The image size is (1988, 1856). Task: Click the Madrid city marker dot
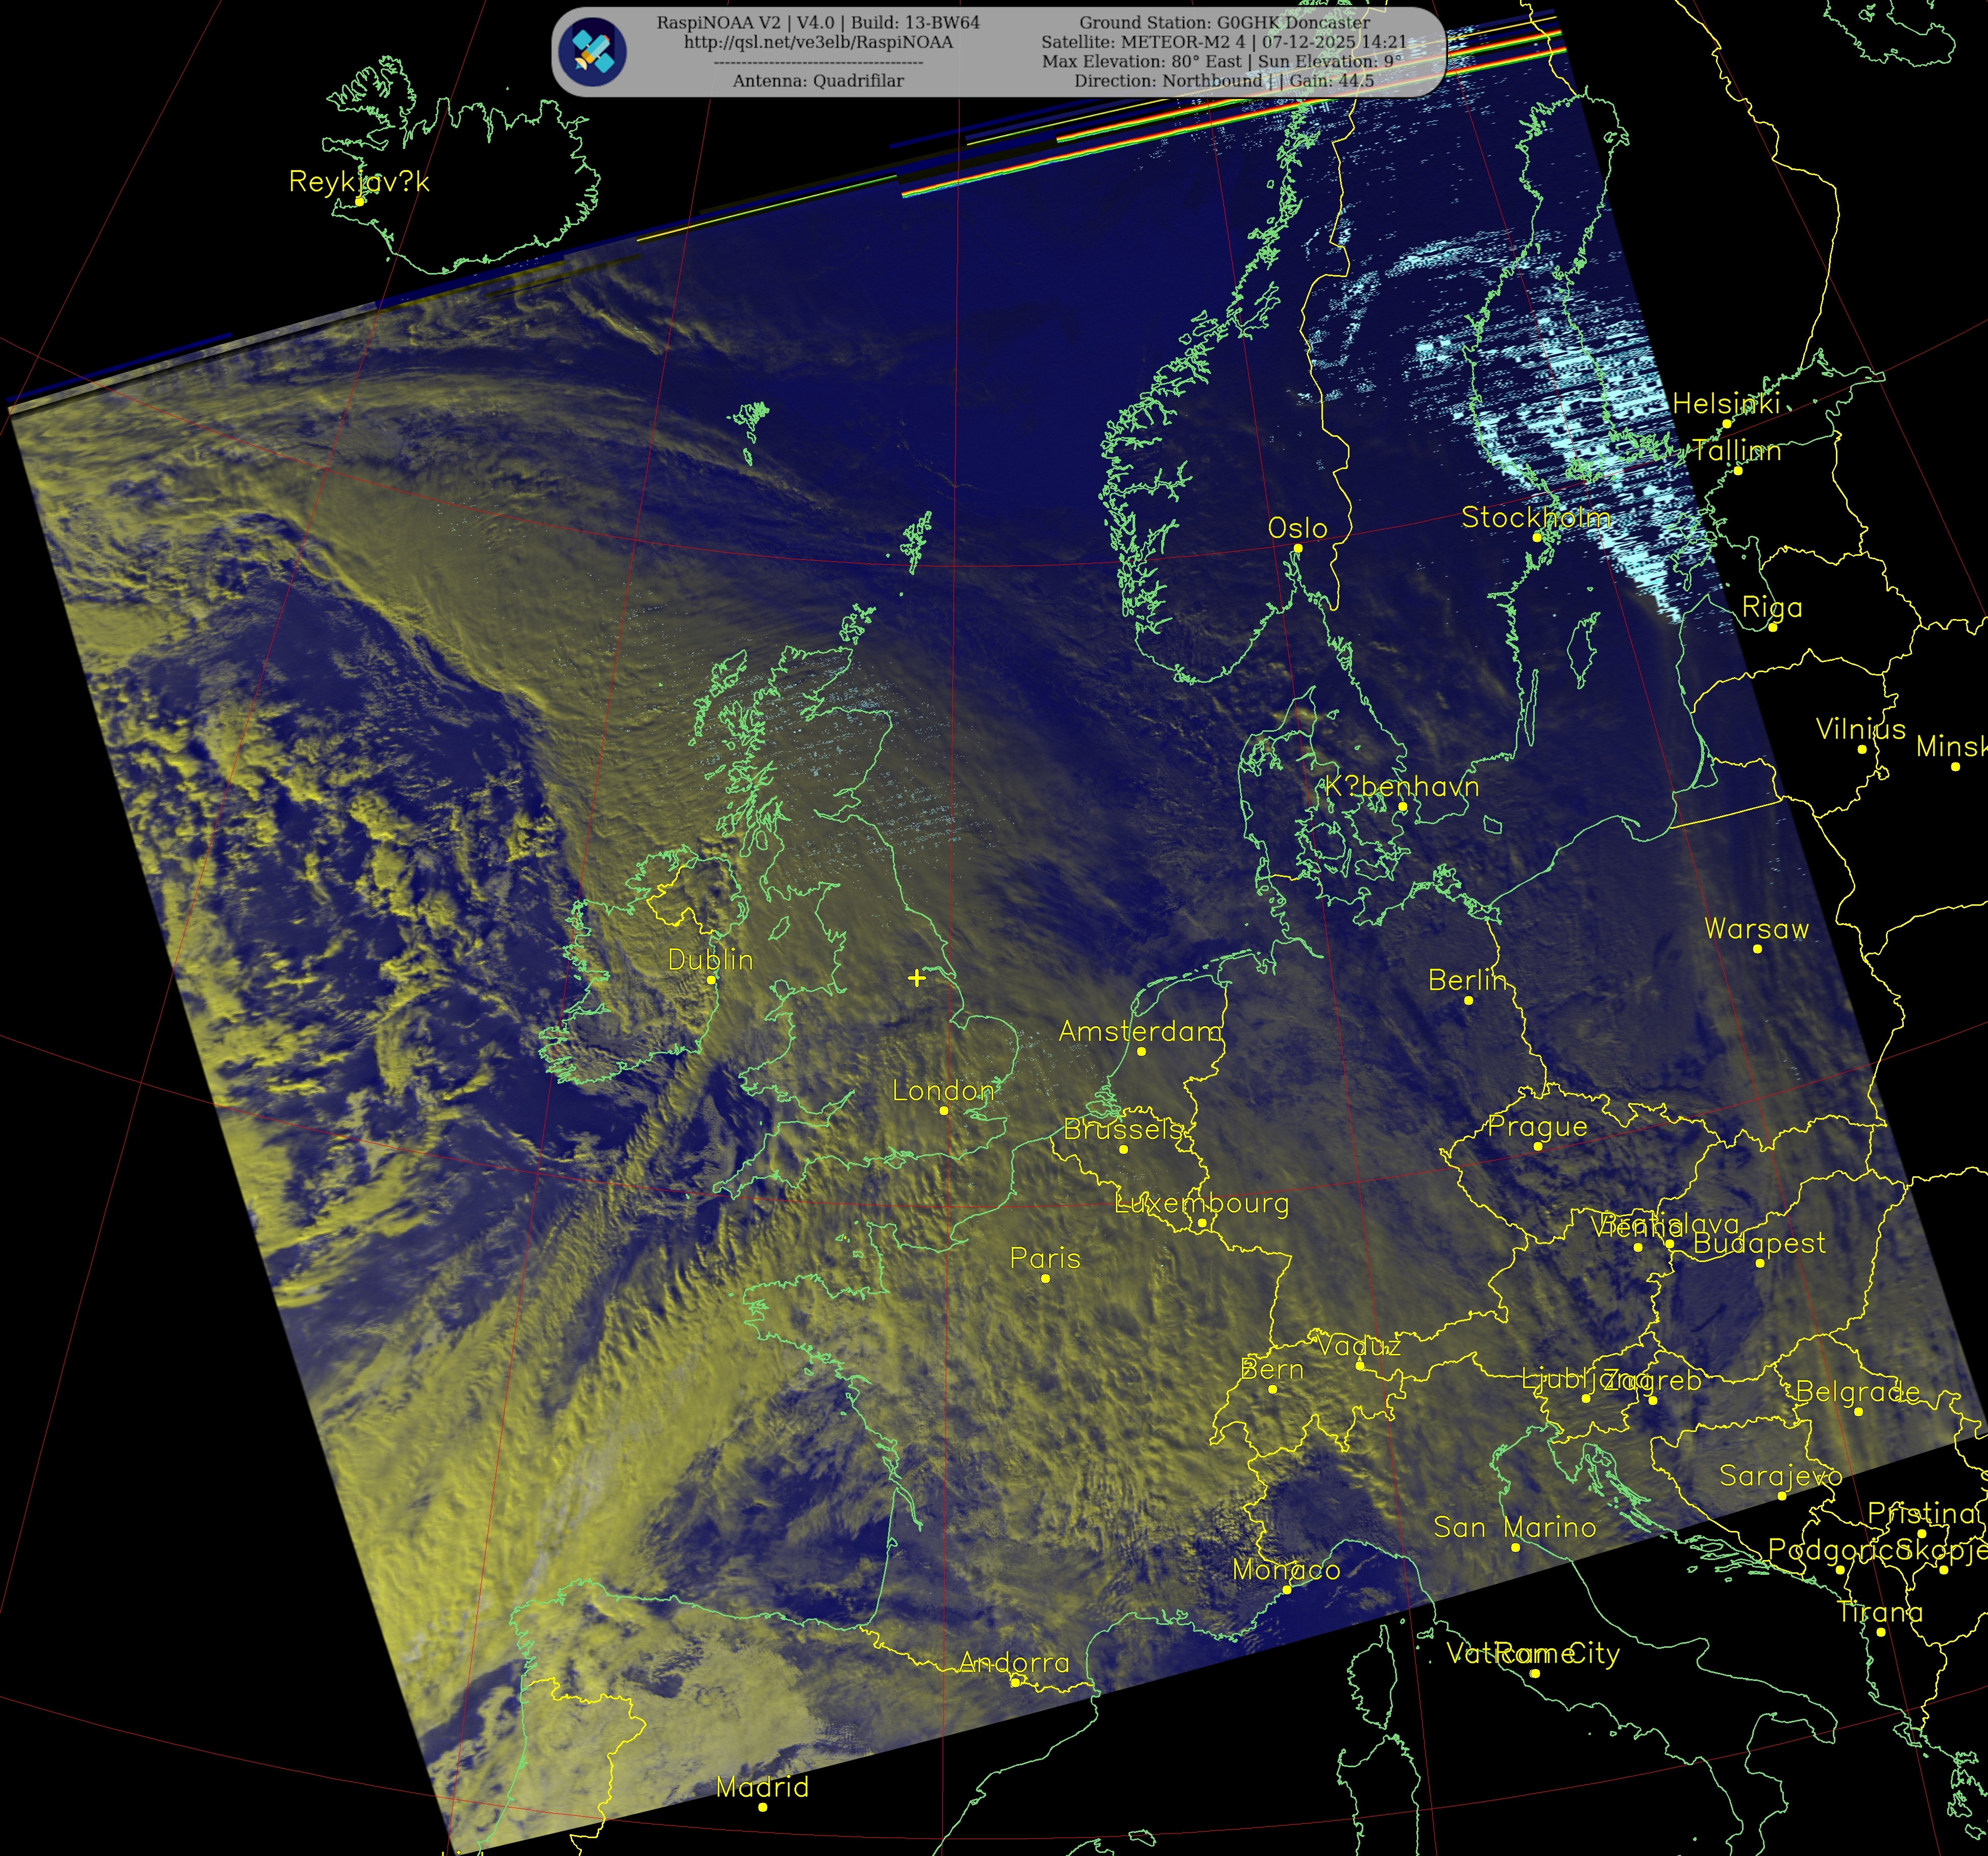[762, 1806]
